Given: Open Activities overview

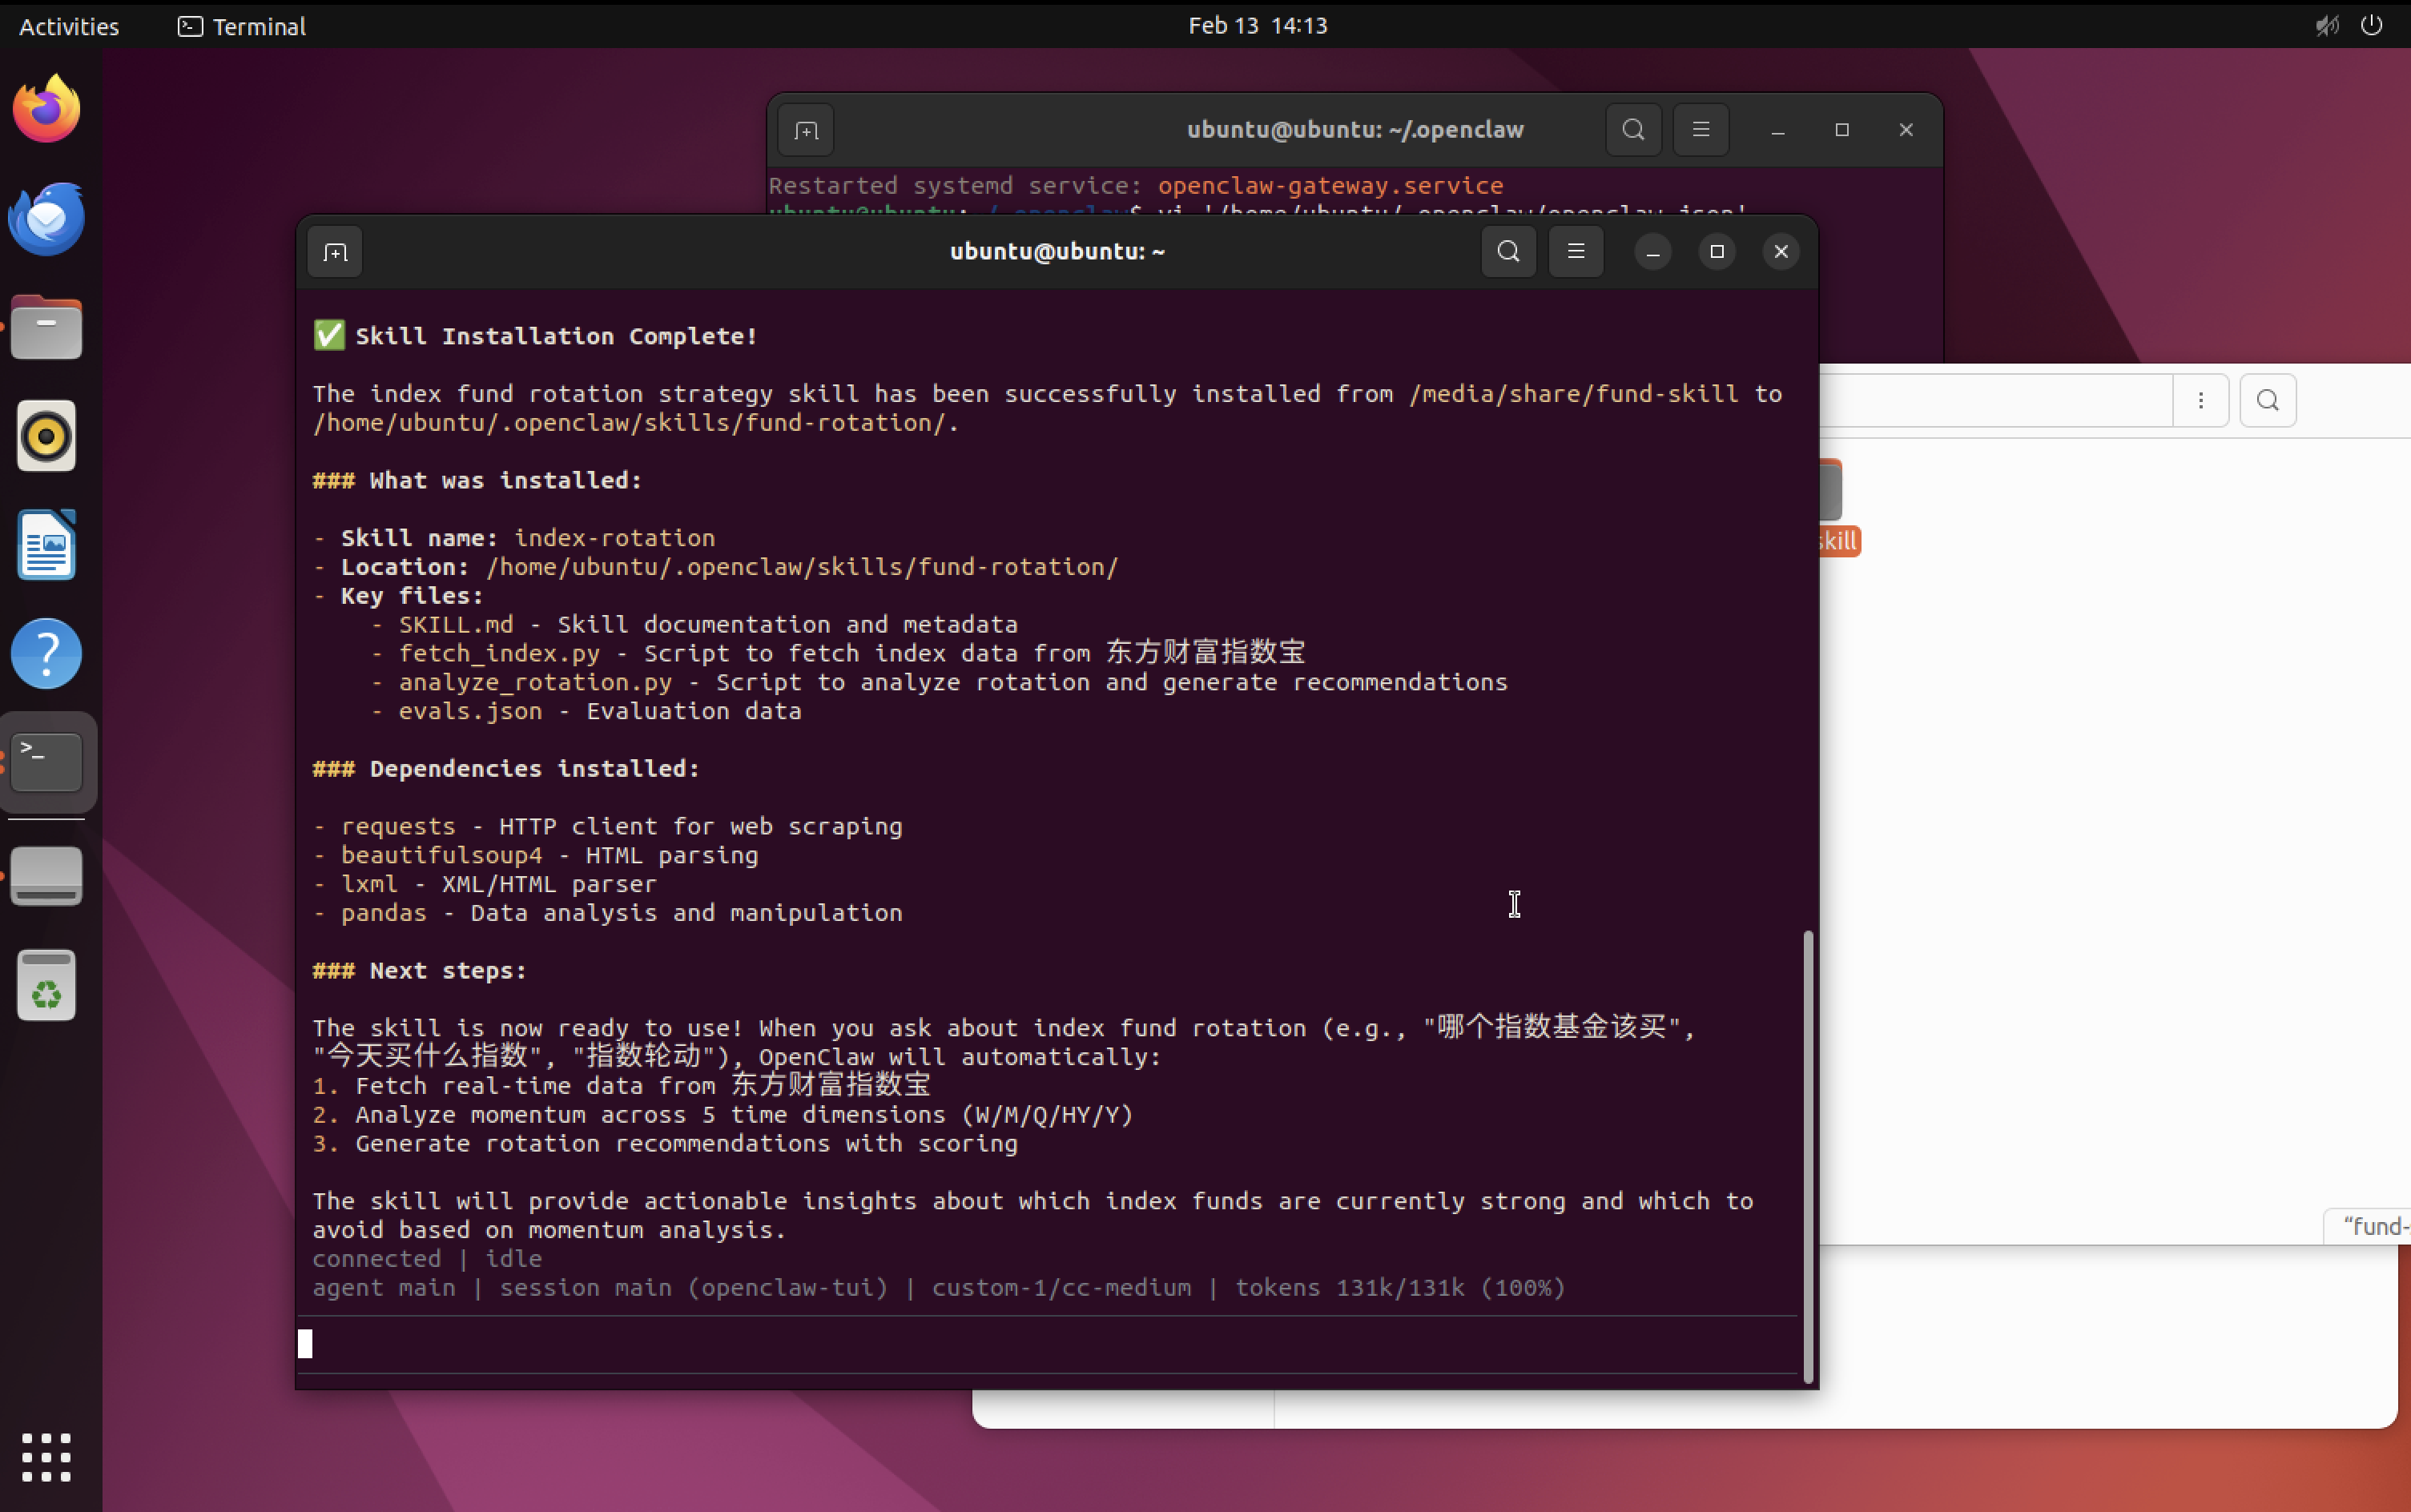Looking at the screenshot, I should point(69,26).
